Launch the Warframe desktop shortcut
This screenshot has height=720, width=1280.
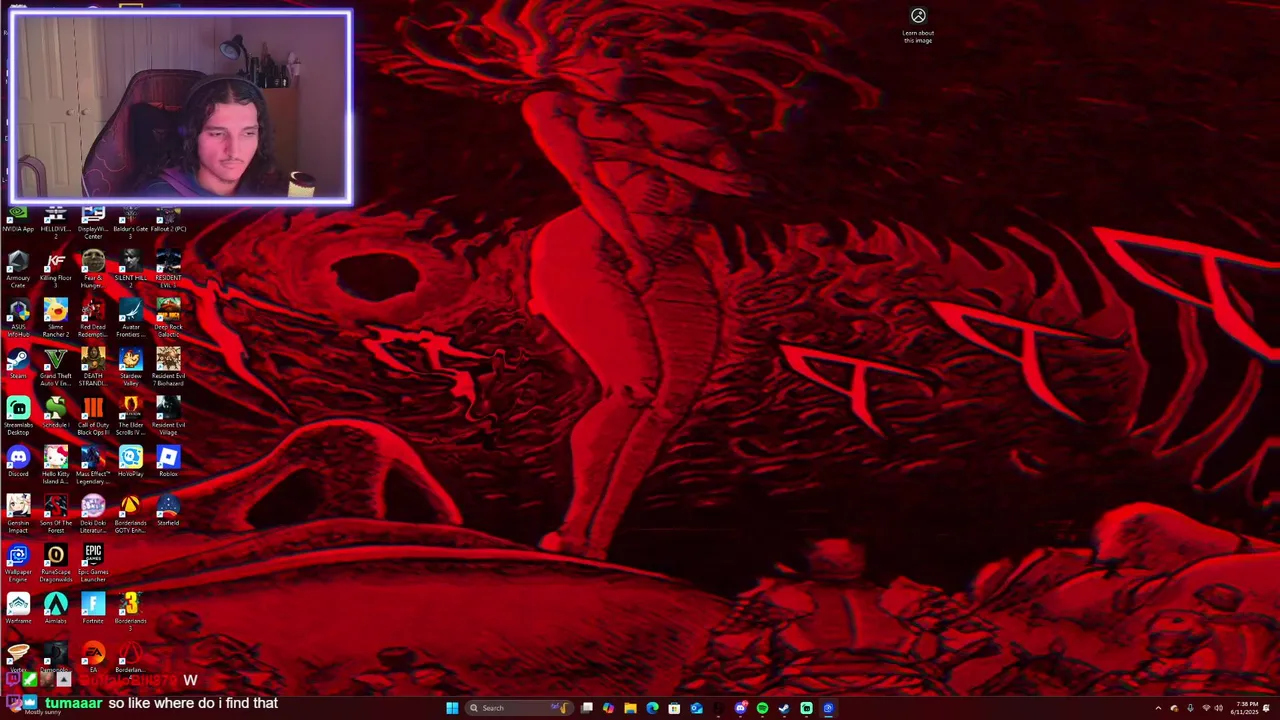click(x=18, y=609)
